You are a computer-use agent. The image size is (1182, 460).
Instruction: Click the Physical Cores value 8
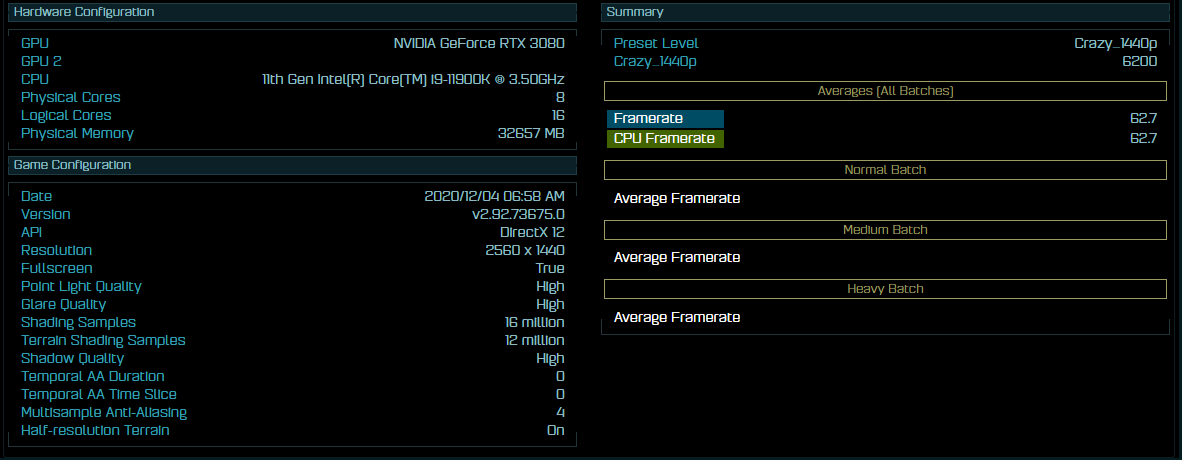click(x=560, y=98)
